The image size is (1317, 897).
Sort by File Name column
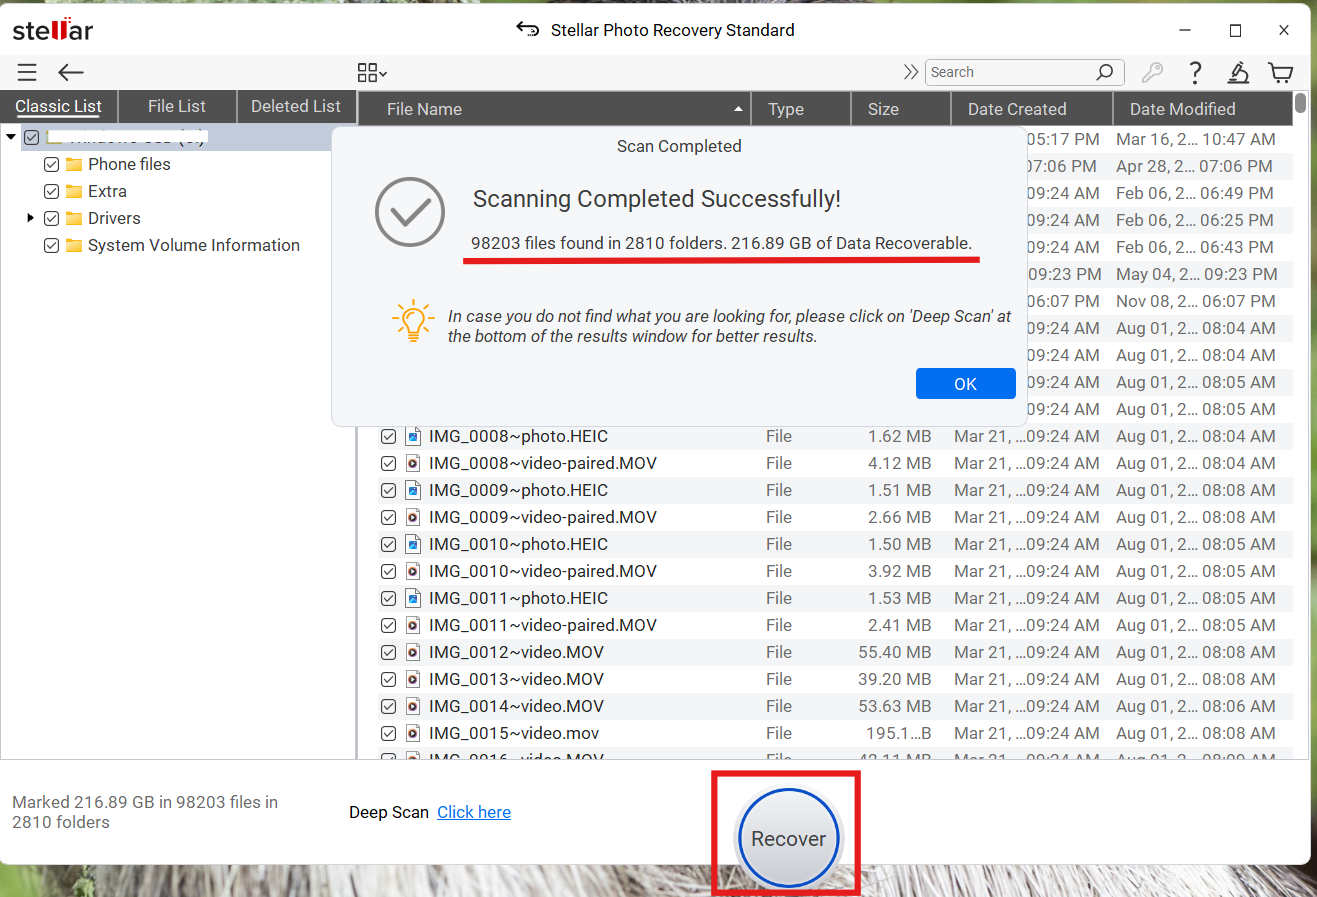tap(554, 109)
